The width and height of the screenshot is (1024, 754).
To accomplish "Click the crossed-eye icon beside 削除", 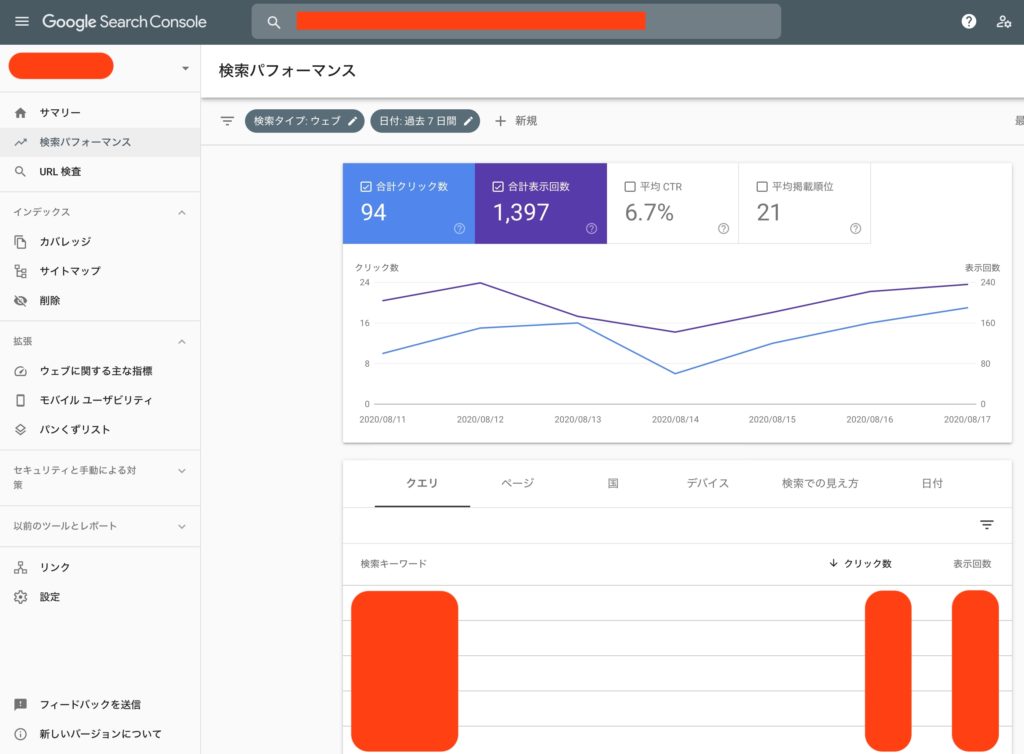I will click(20, 301).
